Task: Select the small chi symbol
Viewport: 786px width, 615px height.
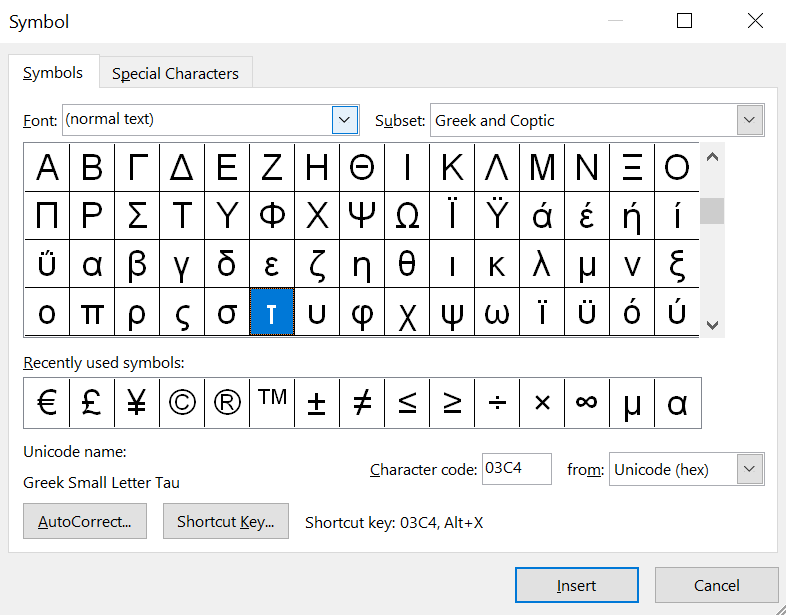Action: tap(407, 312)
